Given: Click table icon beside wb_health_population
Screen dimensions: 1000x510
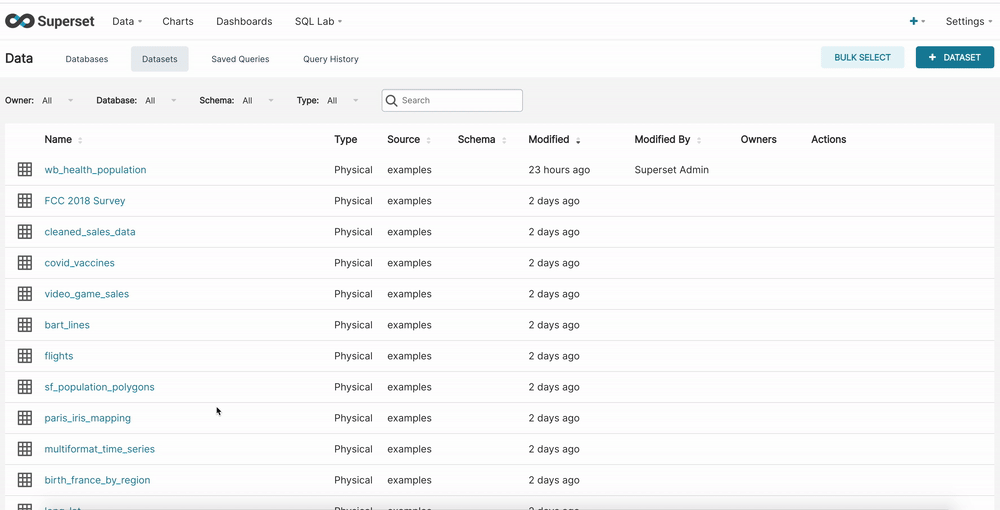Looking at the screenshot, I should (24, 170).
